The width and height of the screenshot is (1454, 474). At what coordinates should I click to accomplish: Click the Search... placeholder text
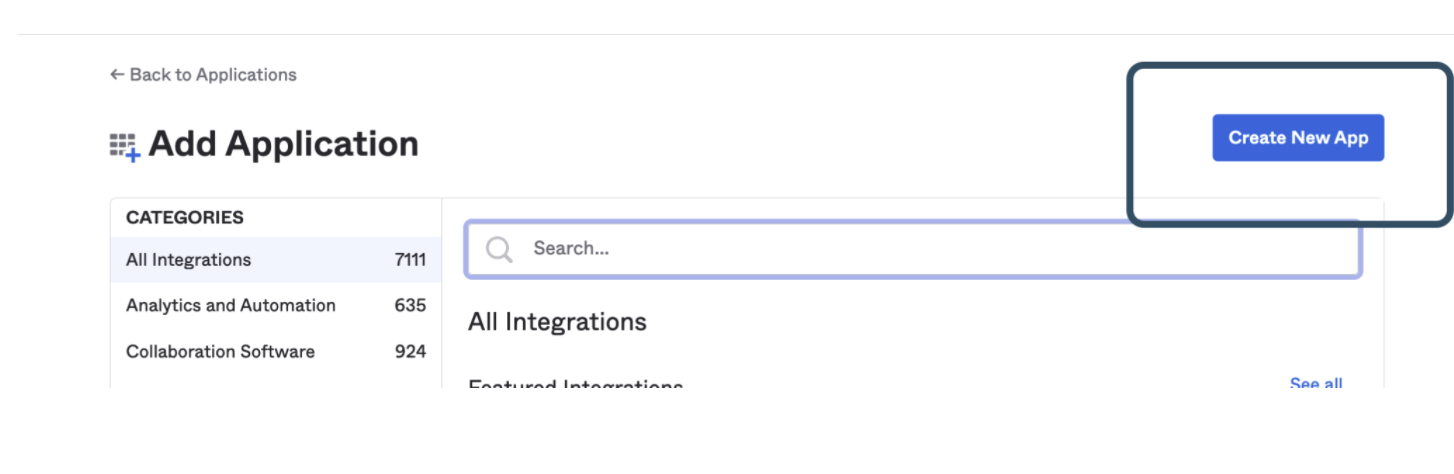(571, 248)
